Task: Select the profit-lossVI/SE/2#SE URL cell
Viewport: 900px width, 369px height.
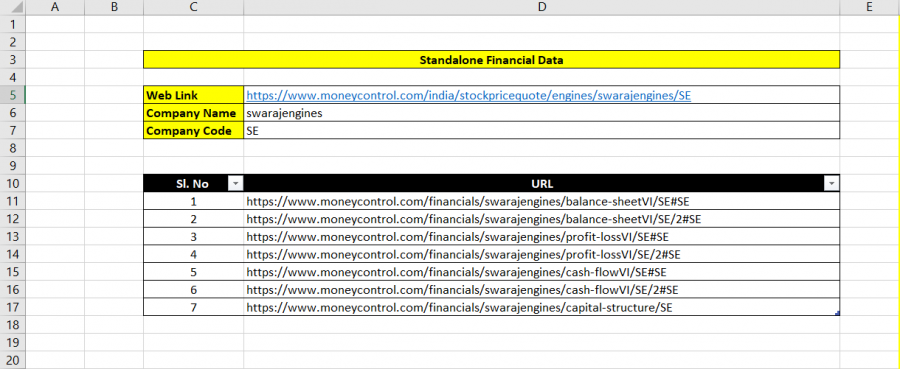Action: pos(541,254)
